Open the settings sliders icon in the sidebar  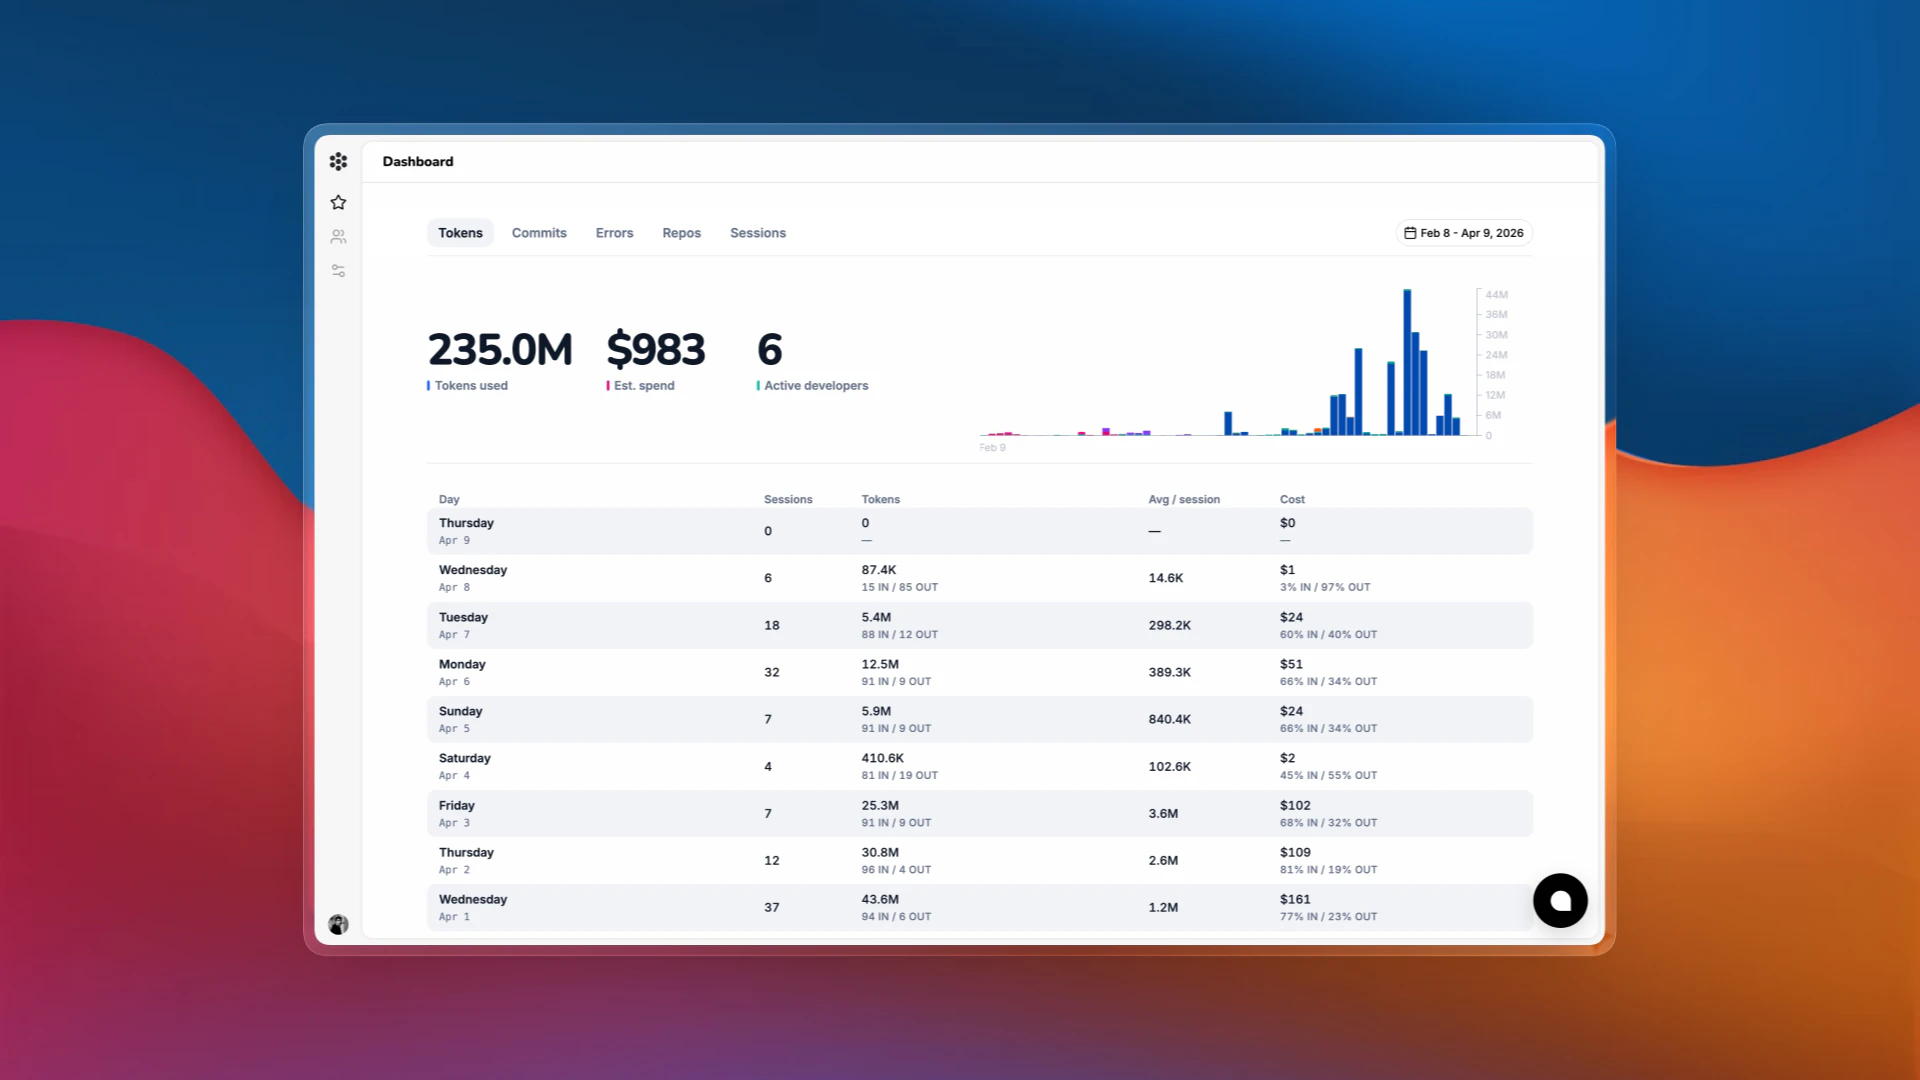pyautogui.click(x=338, y=271)
